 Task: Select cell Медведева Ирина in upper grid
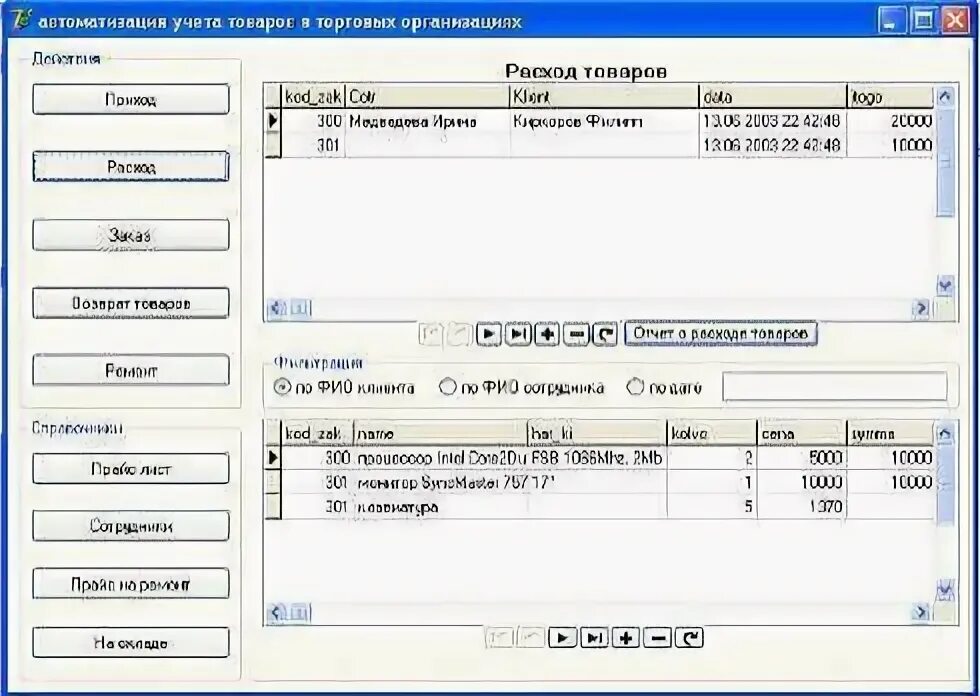427,121
